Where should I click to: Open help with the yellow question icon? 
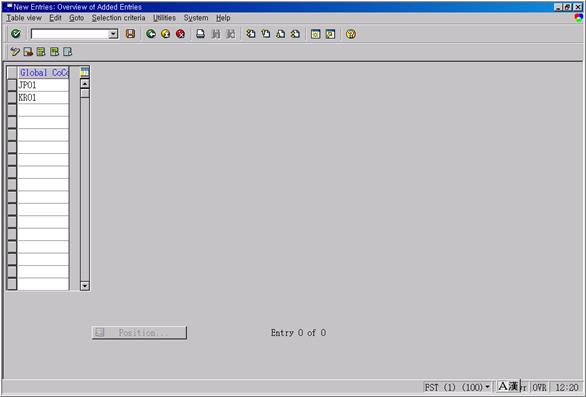351,34
